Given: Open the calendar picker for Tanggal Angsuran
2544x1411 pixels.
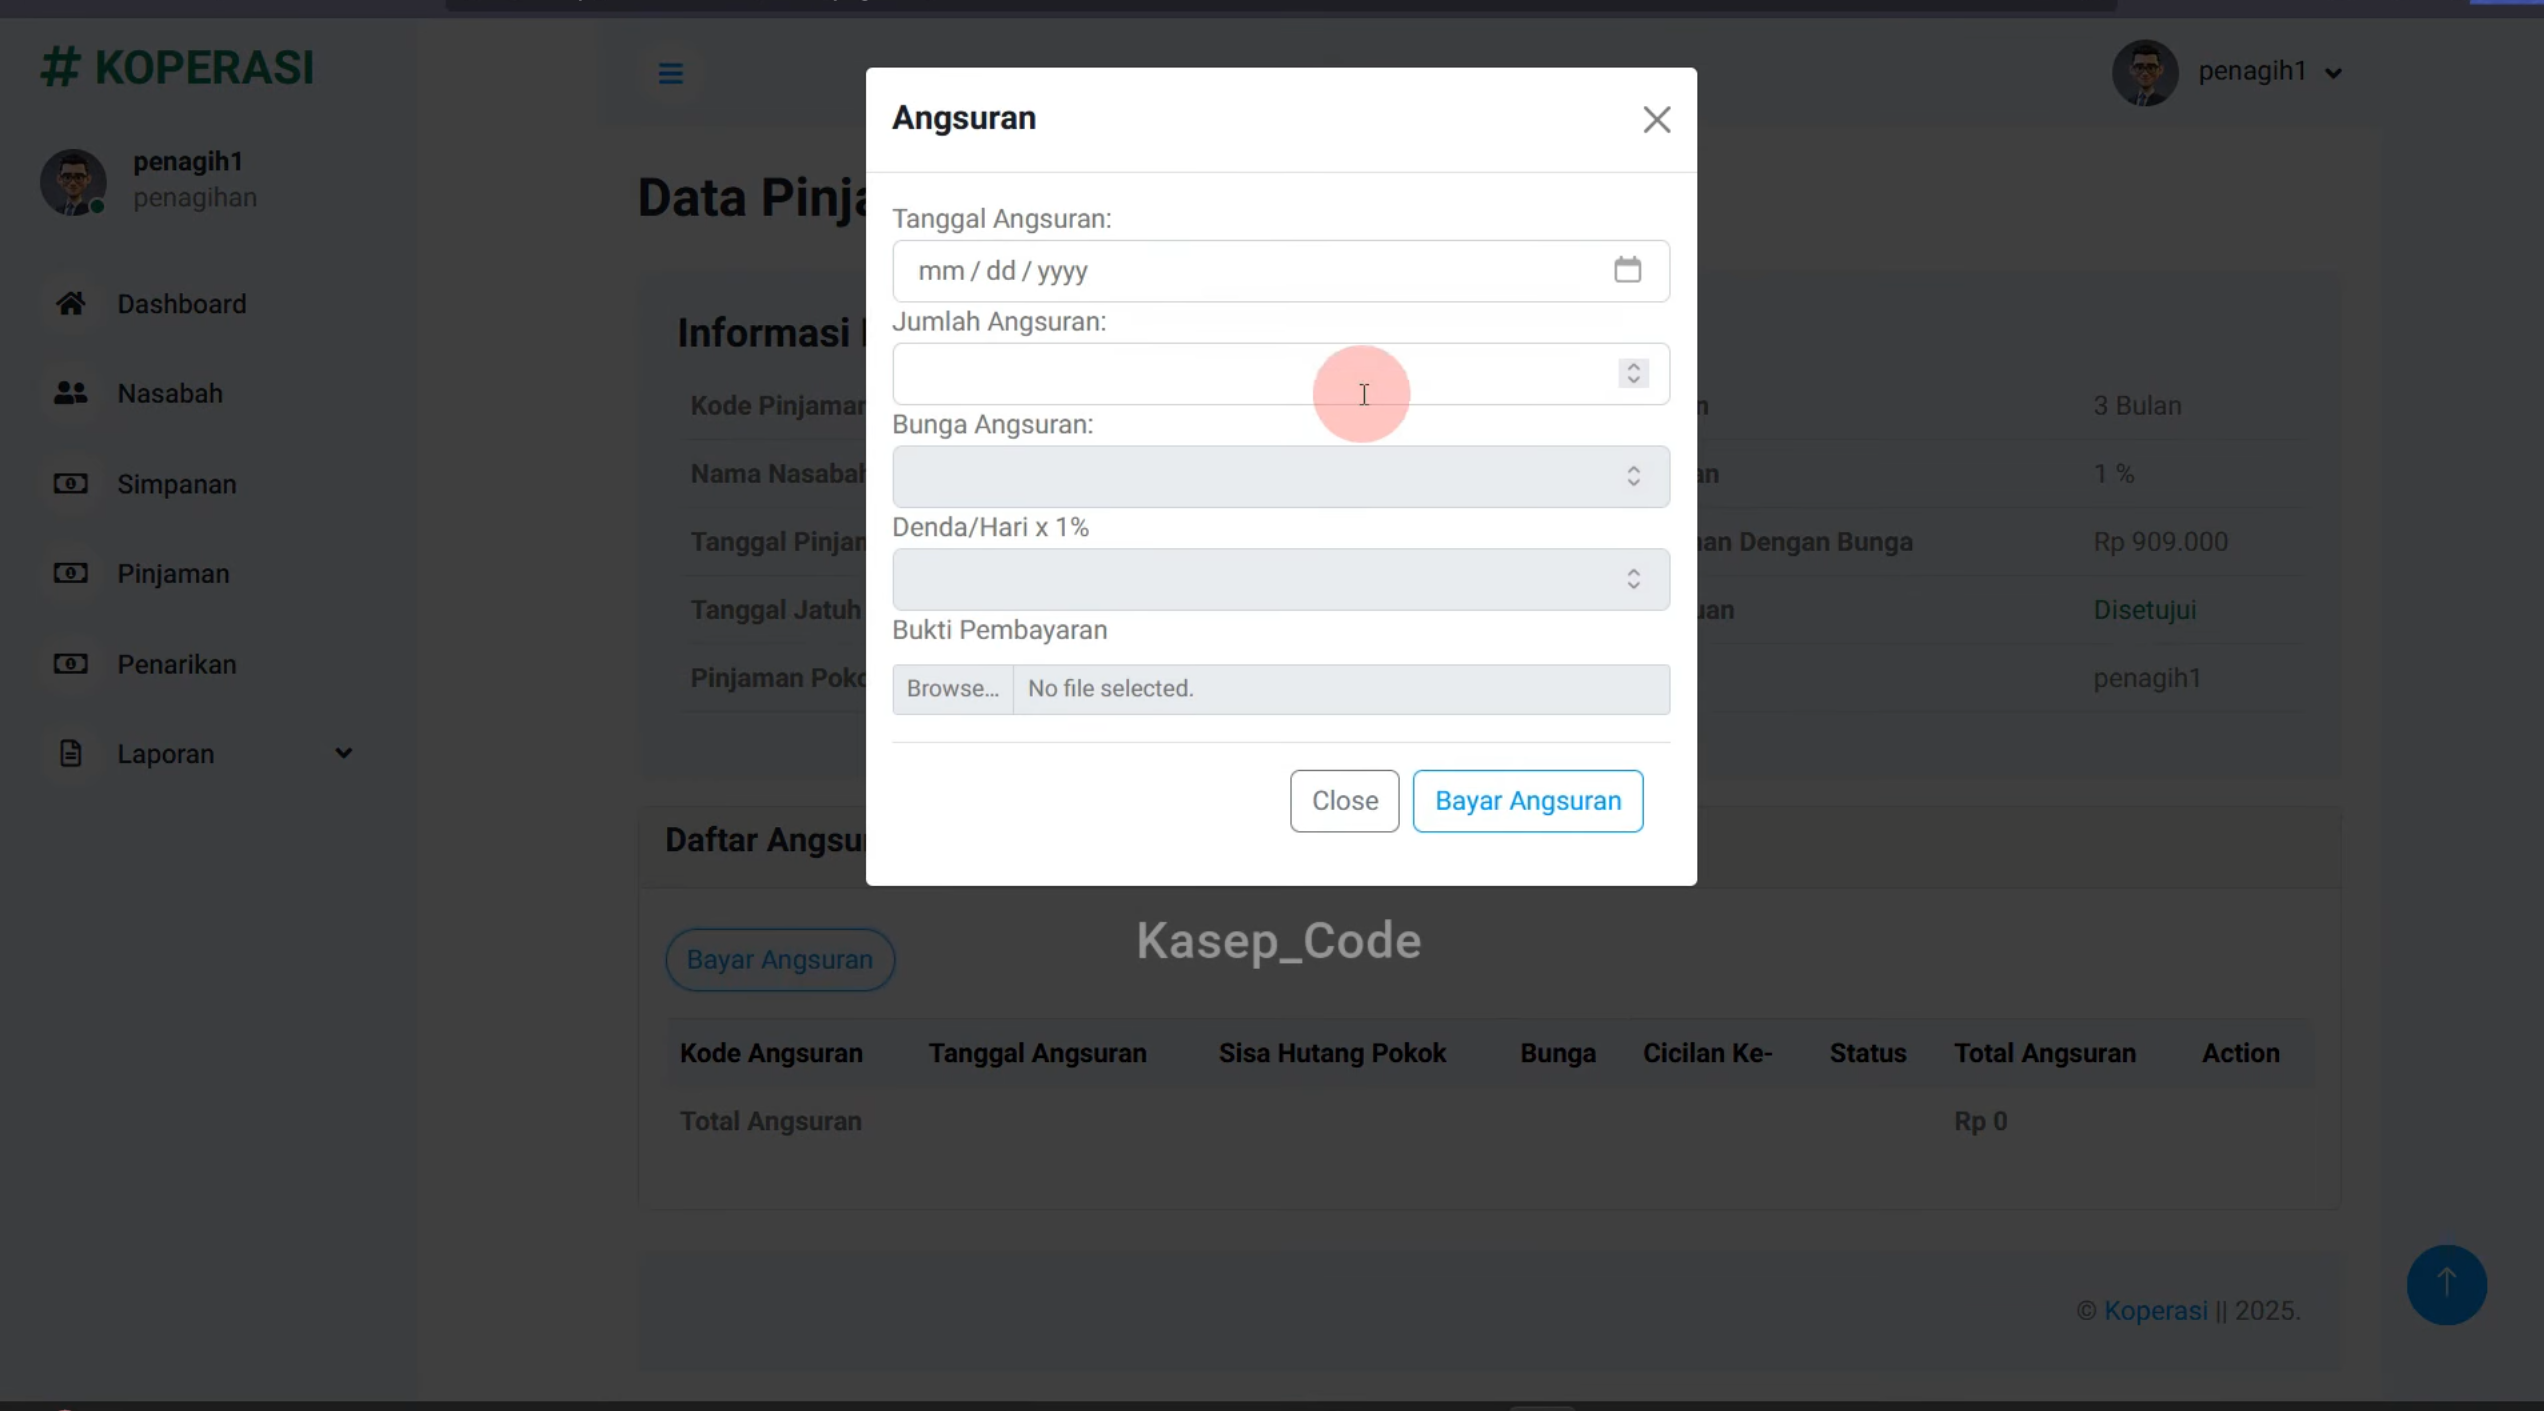Looking at the screenshot, I should [x=1627, y=270].
